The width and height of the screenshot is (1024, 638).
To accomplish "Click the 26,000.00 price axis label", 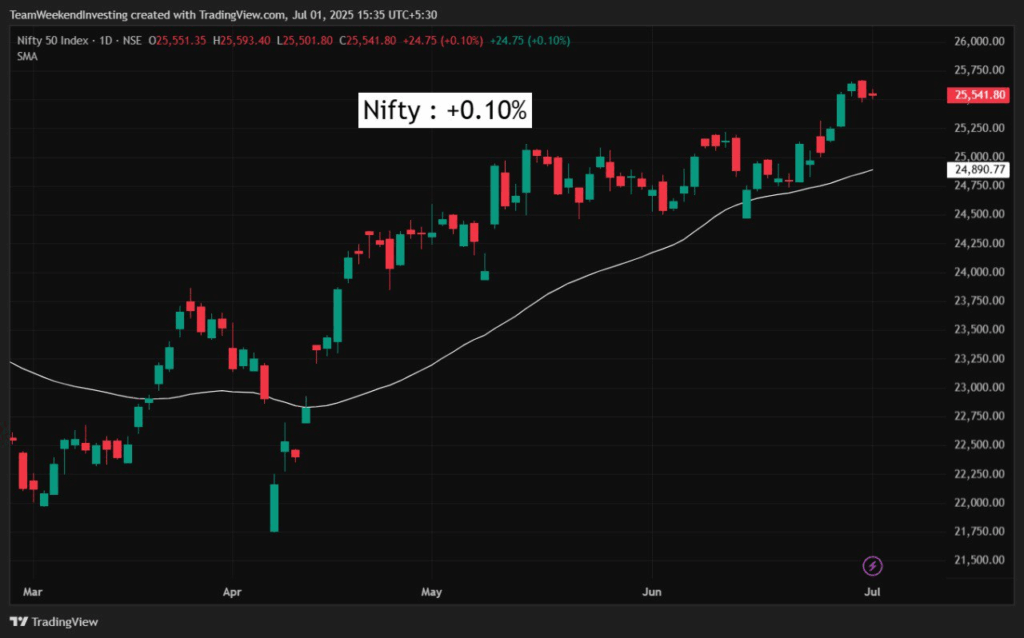I will coord(979,41).
